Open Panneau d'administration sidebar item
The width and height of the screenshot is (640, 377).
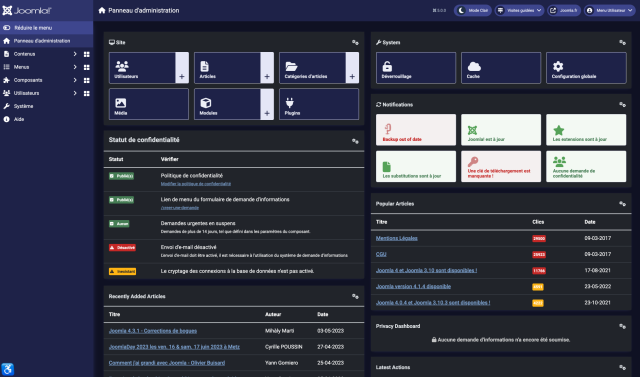(x=47, y=41)
